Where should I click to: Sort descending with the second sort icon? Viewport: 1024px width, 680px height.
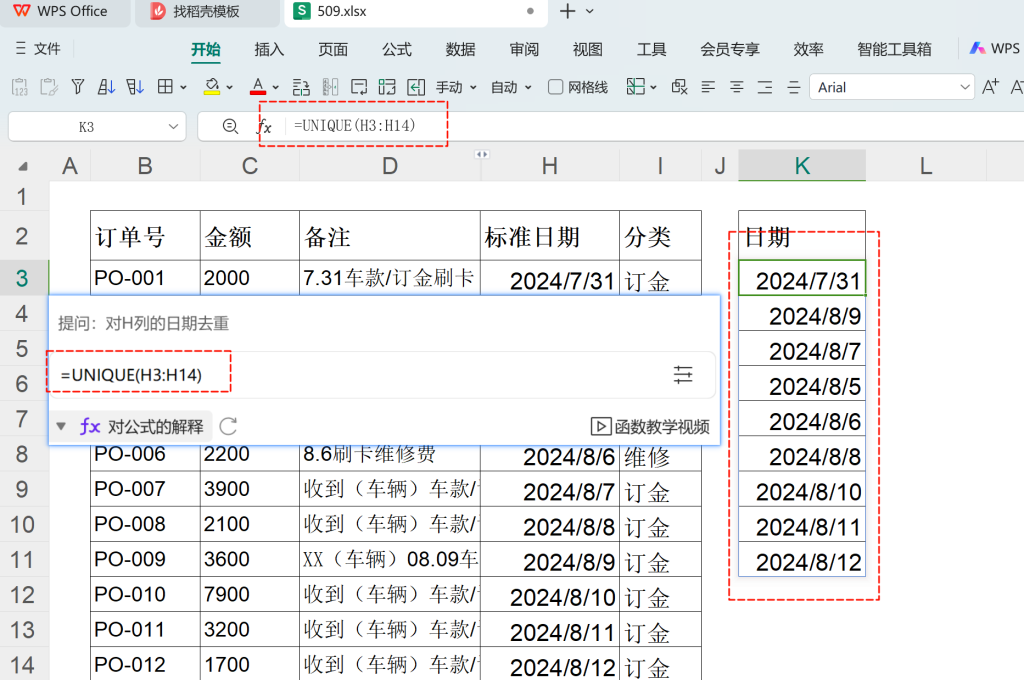[135, 87]
